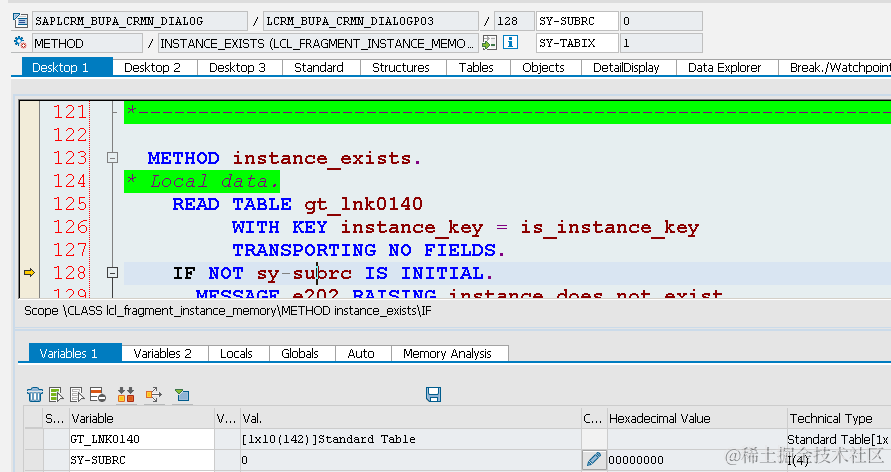Click the row selector for GT_LNK0140

[34, 439]
